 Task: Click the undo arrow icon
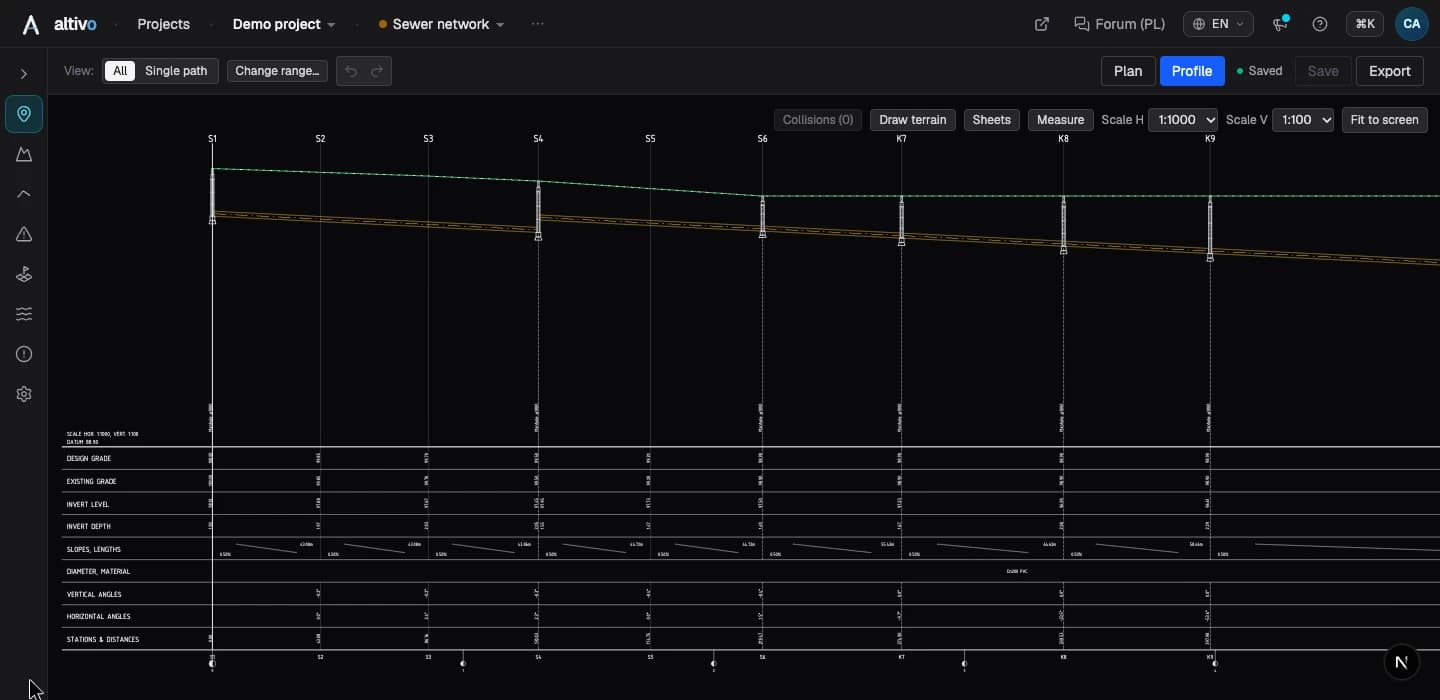[x=351, y=71]
